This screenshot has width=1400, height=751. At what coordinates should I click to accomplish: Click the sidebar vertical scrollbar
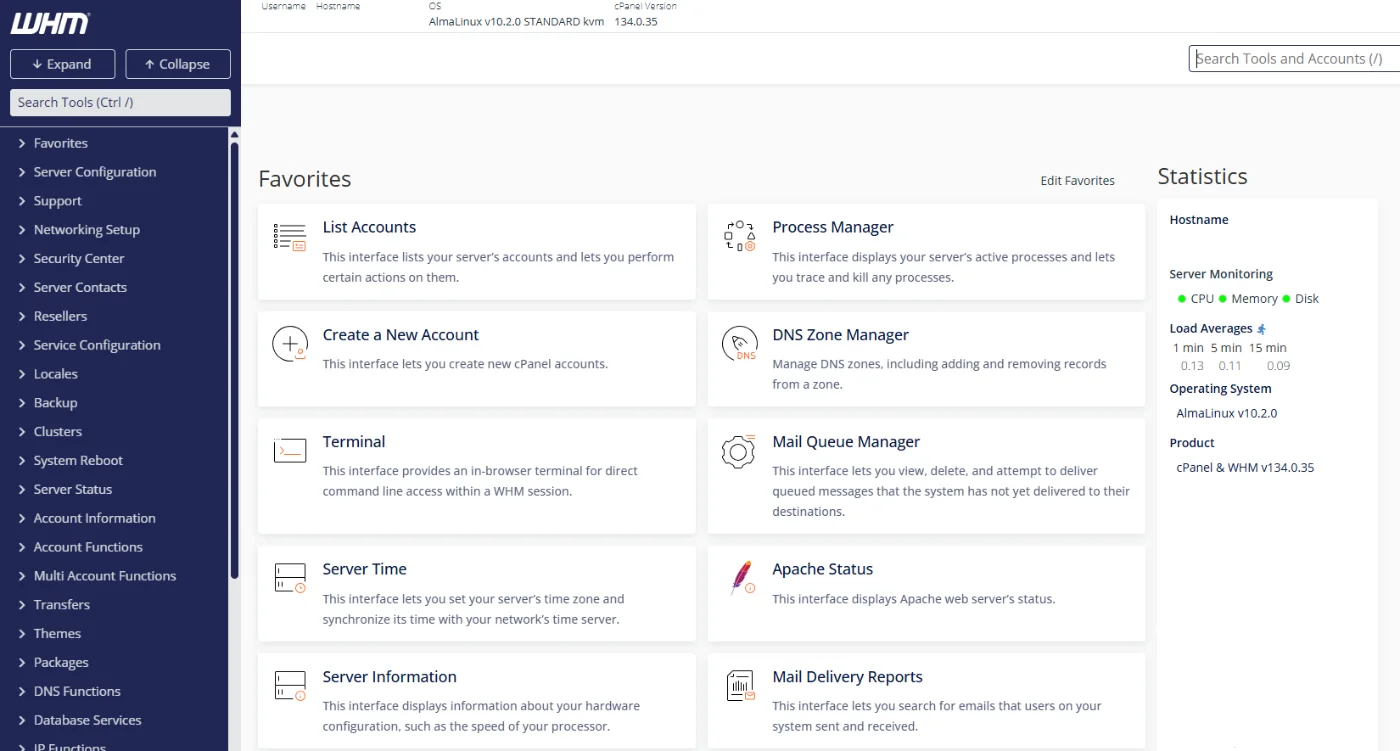click(x=235, y=360)
